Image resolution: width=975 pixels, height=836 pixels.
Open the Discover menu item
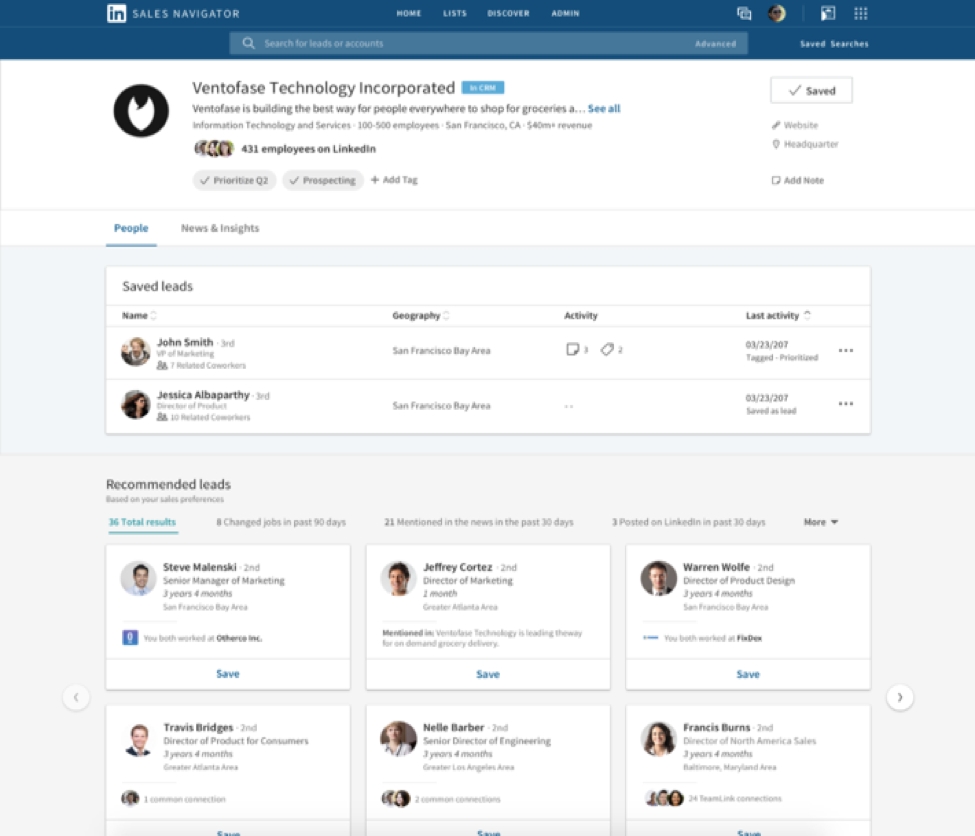[x=508, y=14]
